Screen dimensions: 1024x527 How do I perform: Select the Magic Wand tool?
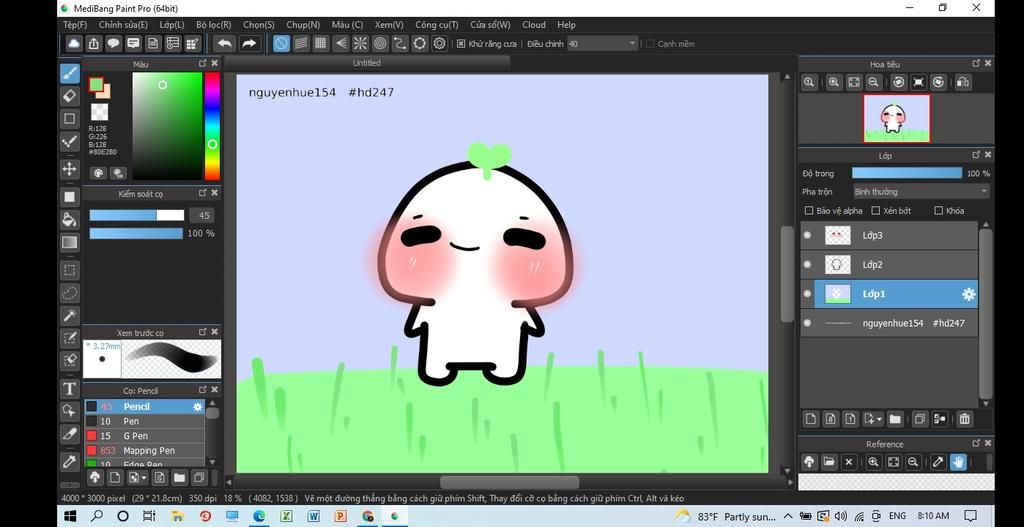[70, 315]
